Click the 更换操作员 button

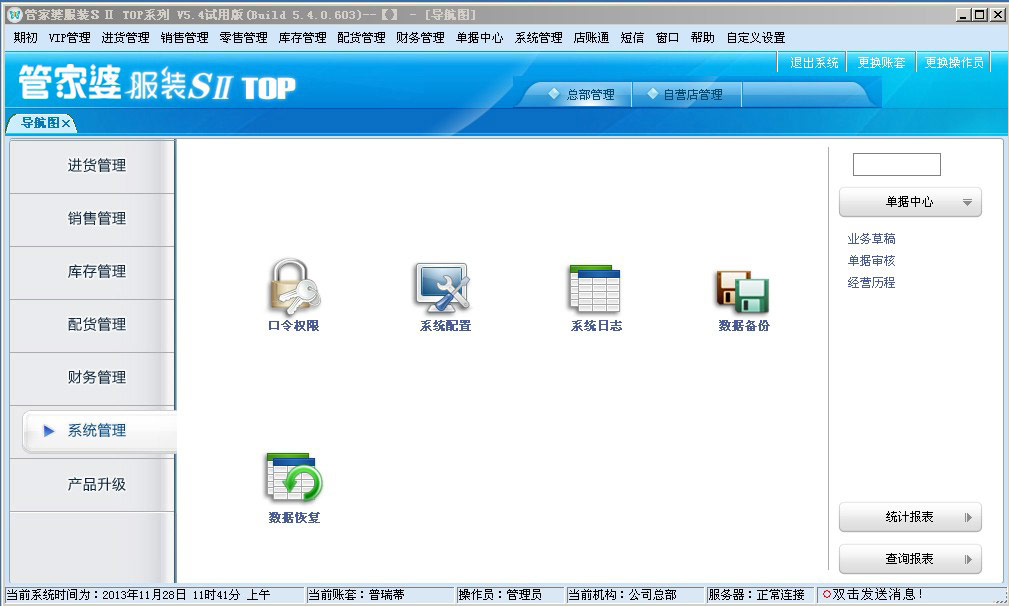click(x=954, y=62)
